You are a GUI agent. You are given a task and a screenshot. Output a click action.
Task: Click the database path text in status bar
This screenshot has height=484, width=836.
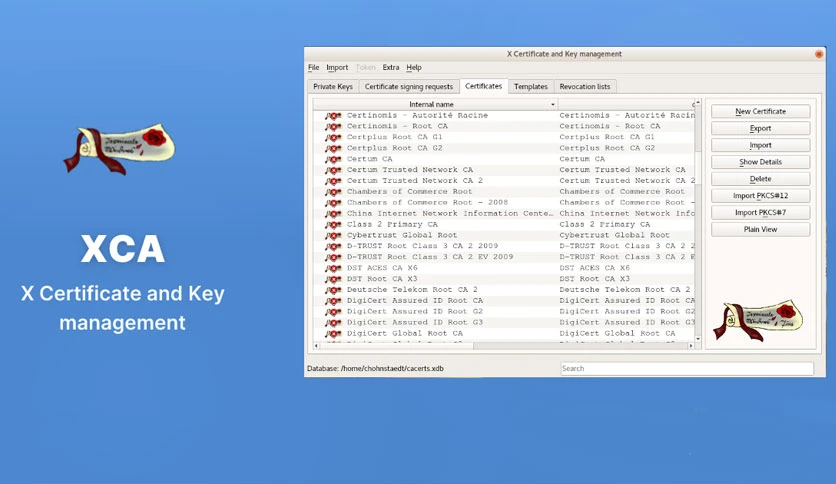coord(375,368)
